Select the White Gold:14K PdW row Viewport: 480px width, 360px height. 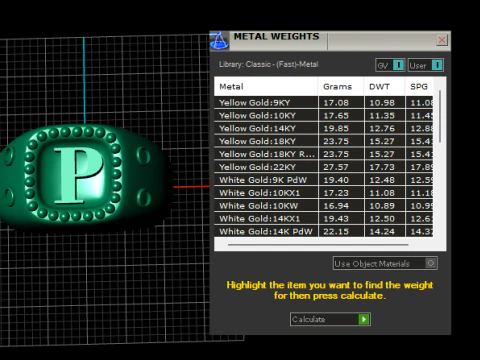[x=324, y=231]
